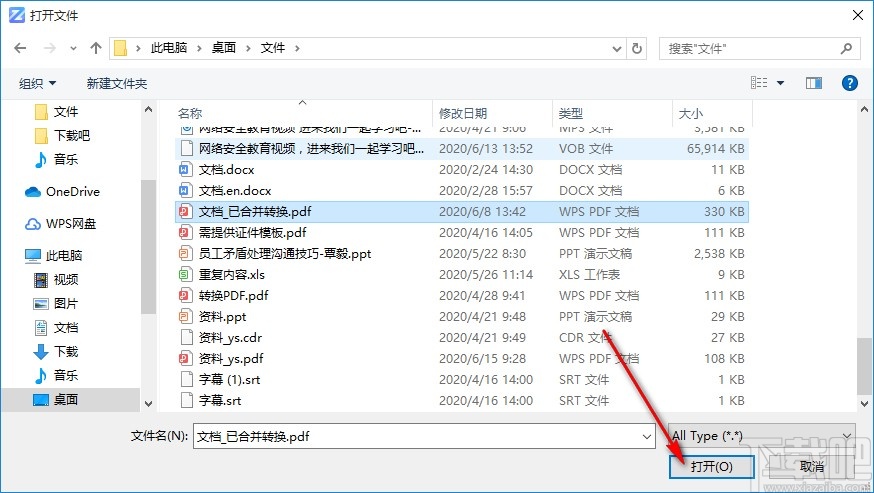This screenshot has height=493, width=874.
Task: Select file 需提供证件模板.pdf
Action: [462, 233]
